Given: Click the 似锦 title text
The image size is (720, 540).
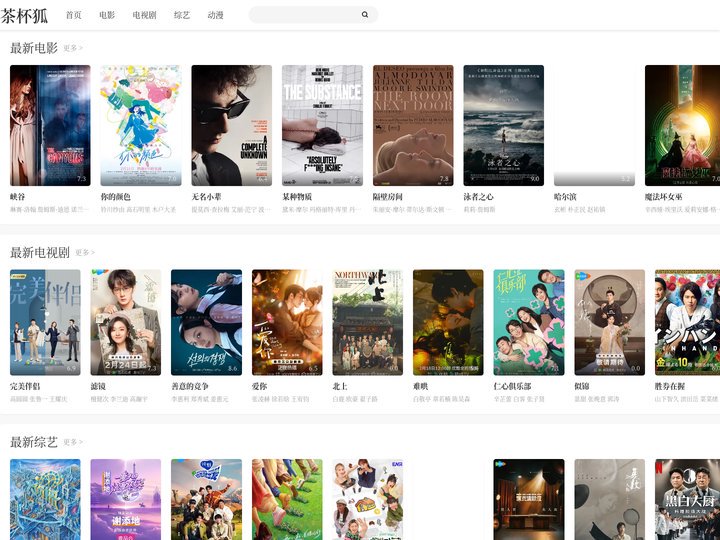Looking at the screenshot, I should point(582,386).
